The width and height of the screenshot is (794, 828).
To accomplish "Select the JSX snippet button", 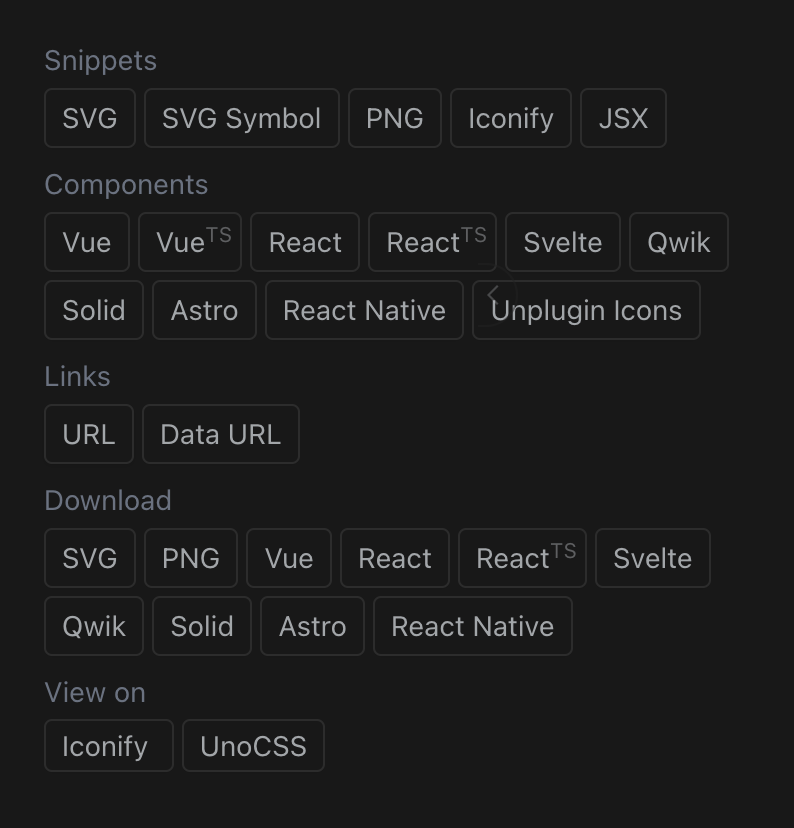I will [623, 118].
